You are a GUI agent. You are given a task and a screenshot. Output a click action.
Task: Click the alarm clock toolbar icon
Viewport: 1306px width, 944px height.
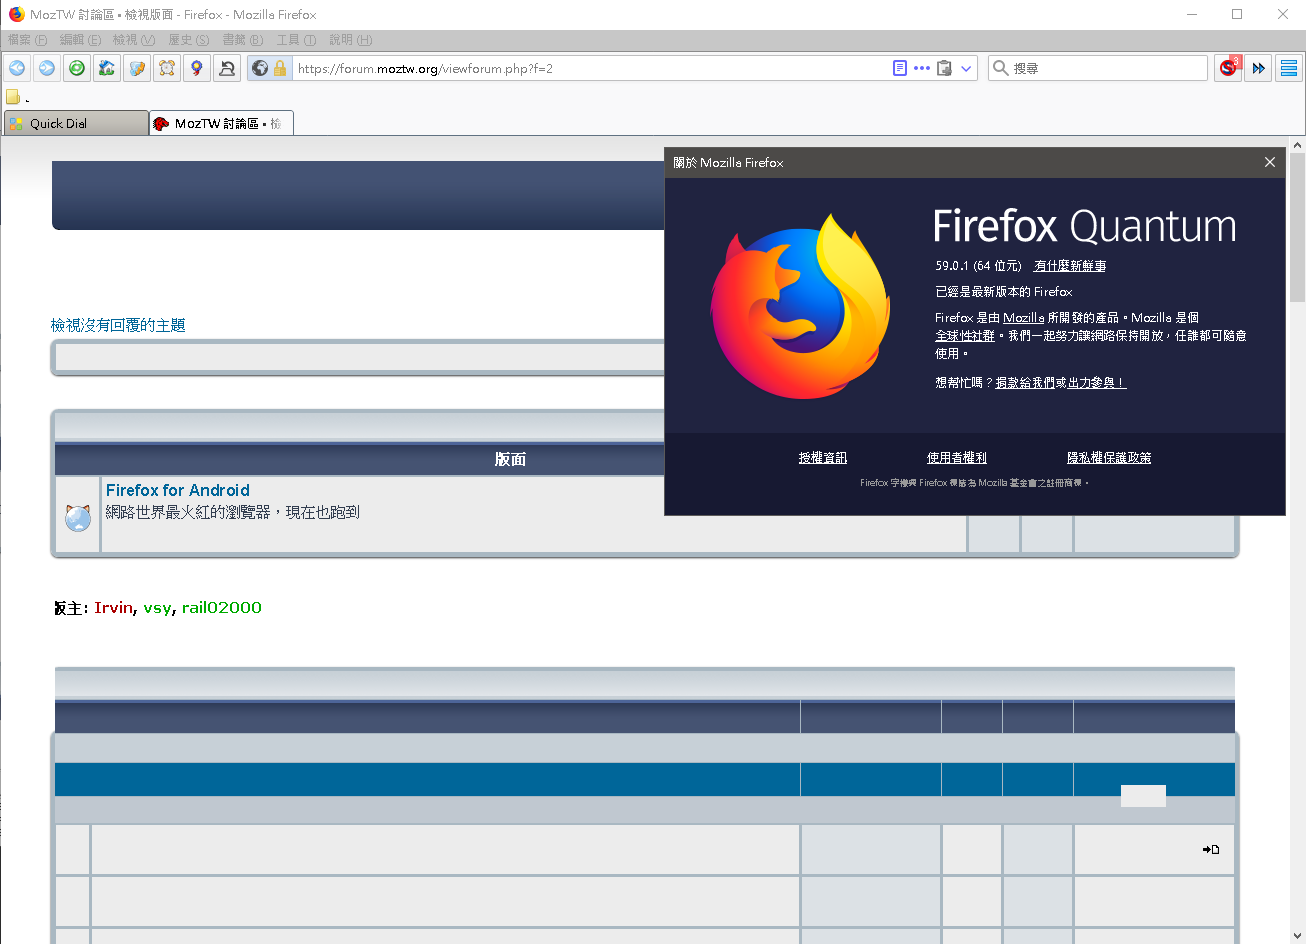(x=167, y=68)
